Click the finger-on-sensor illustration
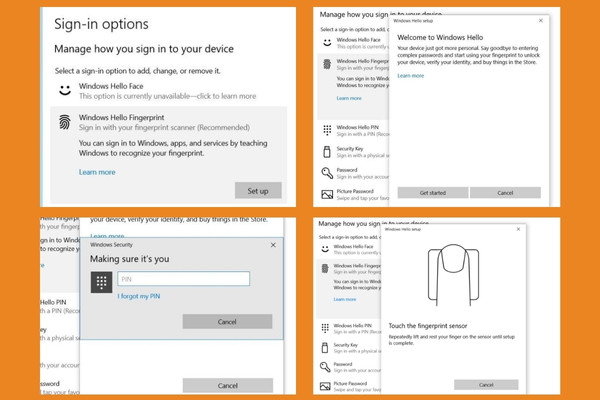The width and height of the screenshot is (600, 400). 453,275
